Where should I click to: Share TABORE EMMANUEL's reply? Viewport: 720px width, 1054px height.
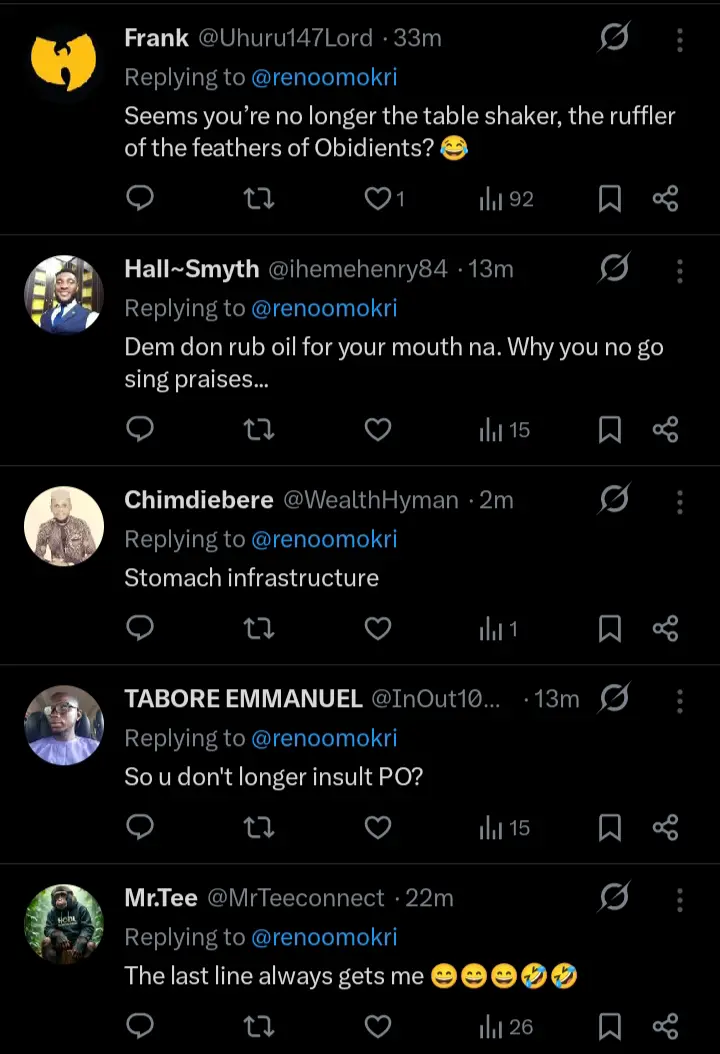tap(666, 827)
